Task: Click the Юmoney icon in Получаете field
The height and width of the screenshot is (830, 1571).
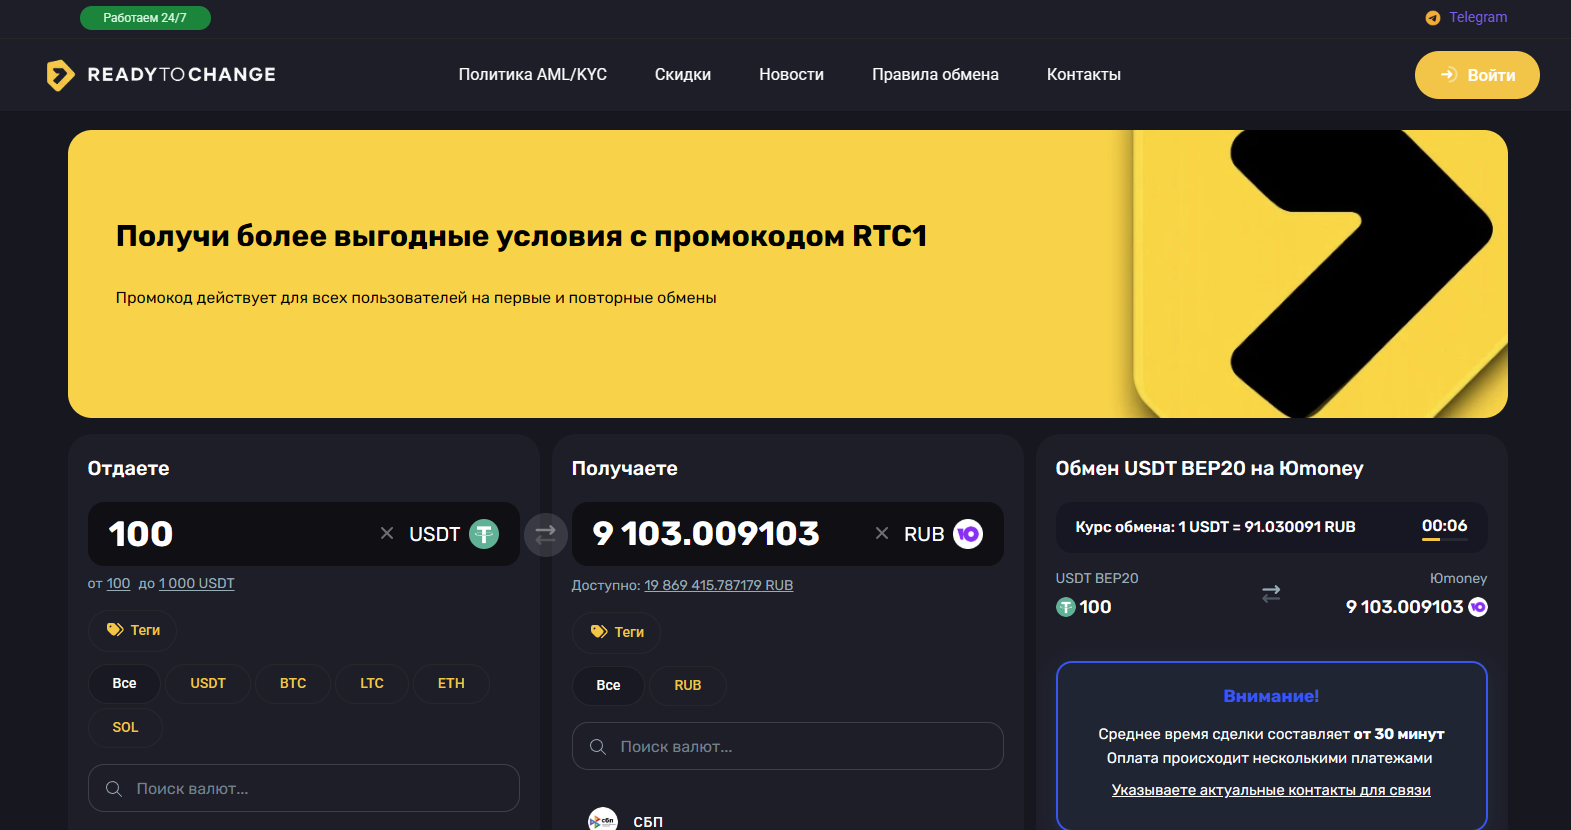Action: [968, 534]
